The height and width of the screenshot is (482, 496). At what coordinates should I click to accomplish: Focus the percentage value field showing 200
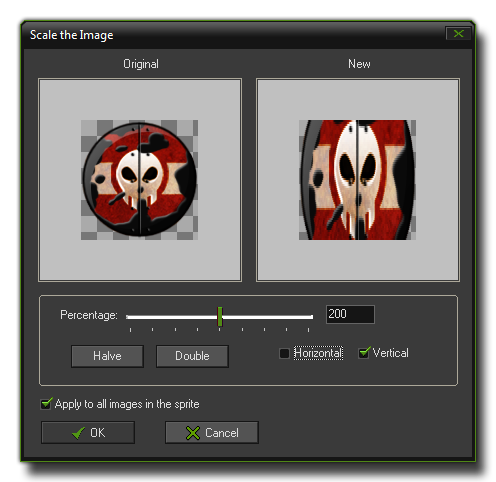click(350, 314)
